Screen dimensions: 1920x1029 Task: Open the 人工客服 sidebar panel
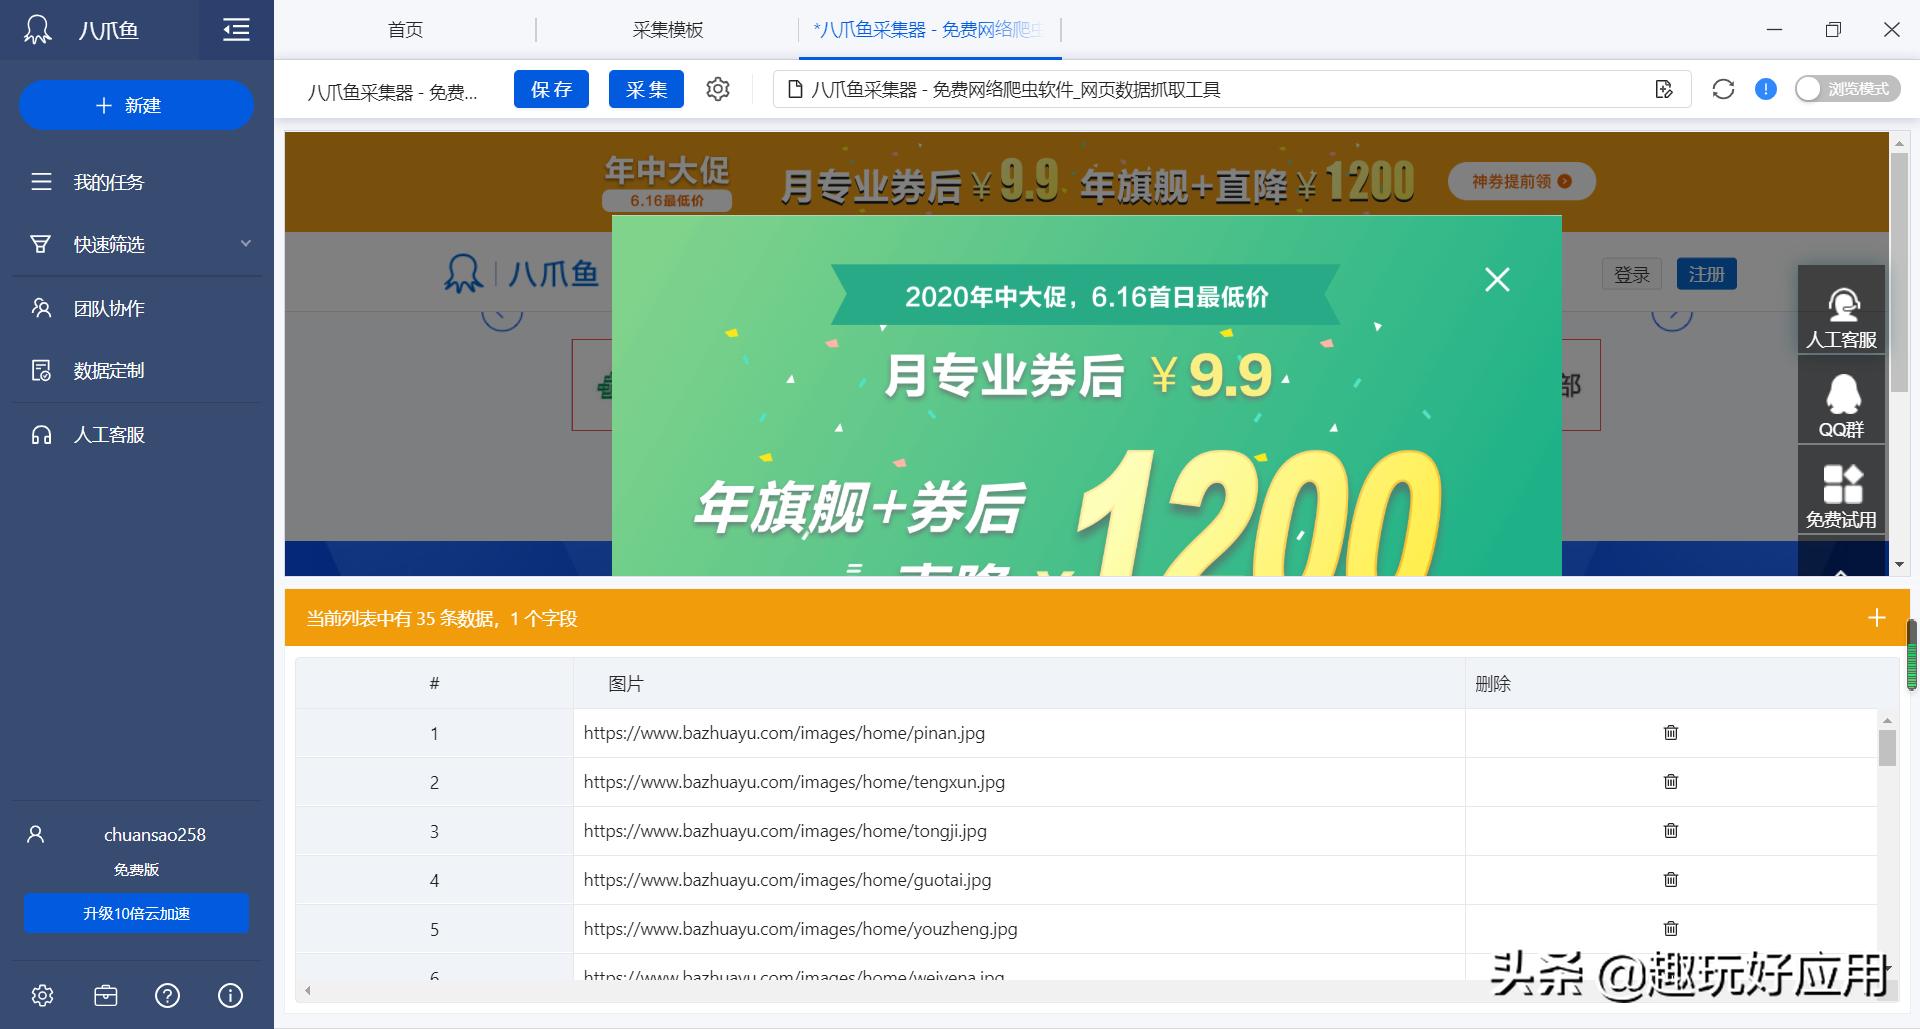pos(107,435)
